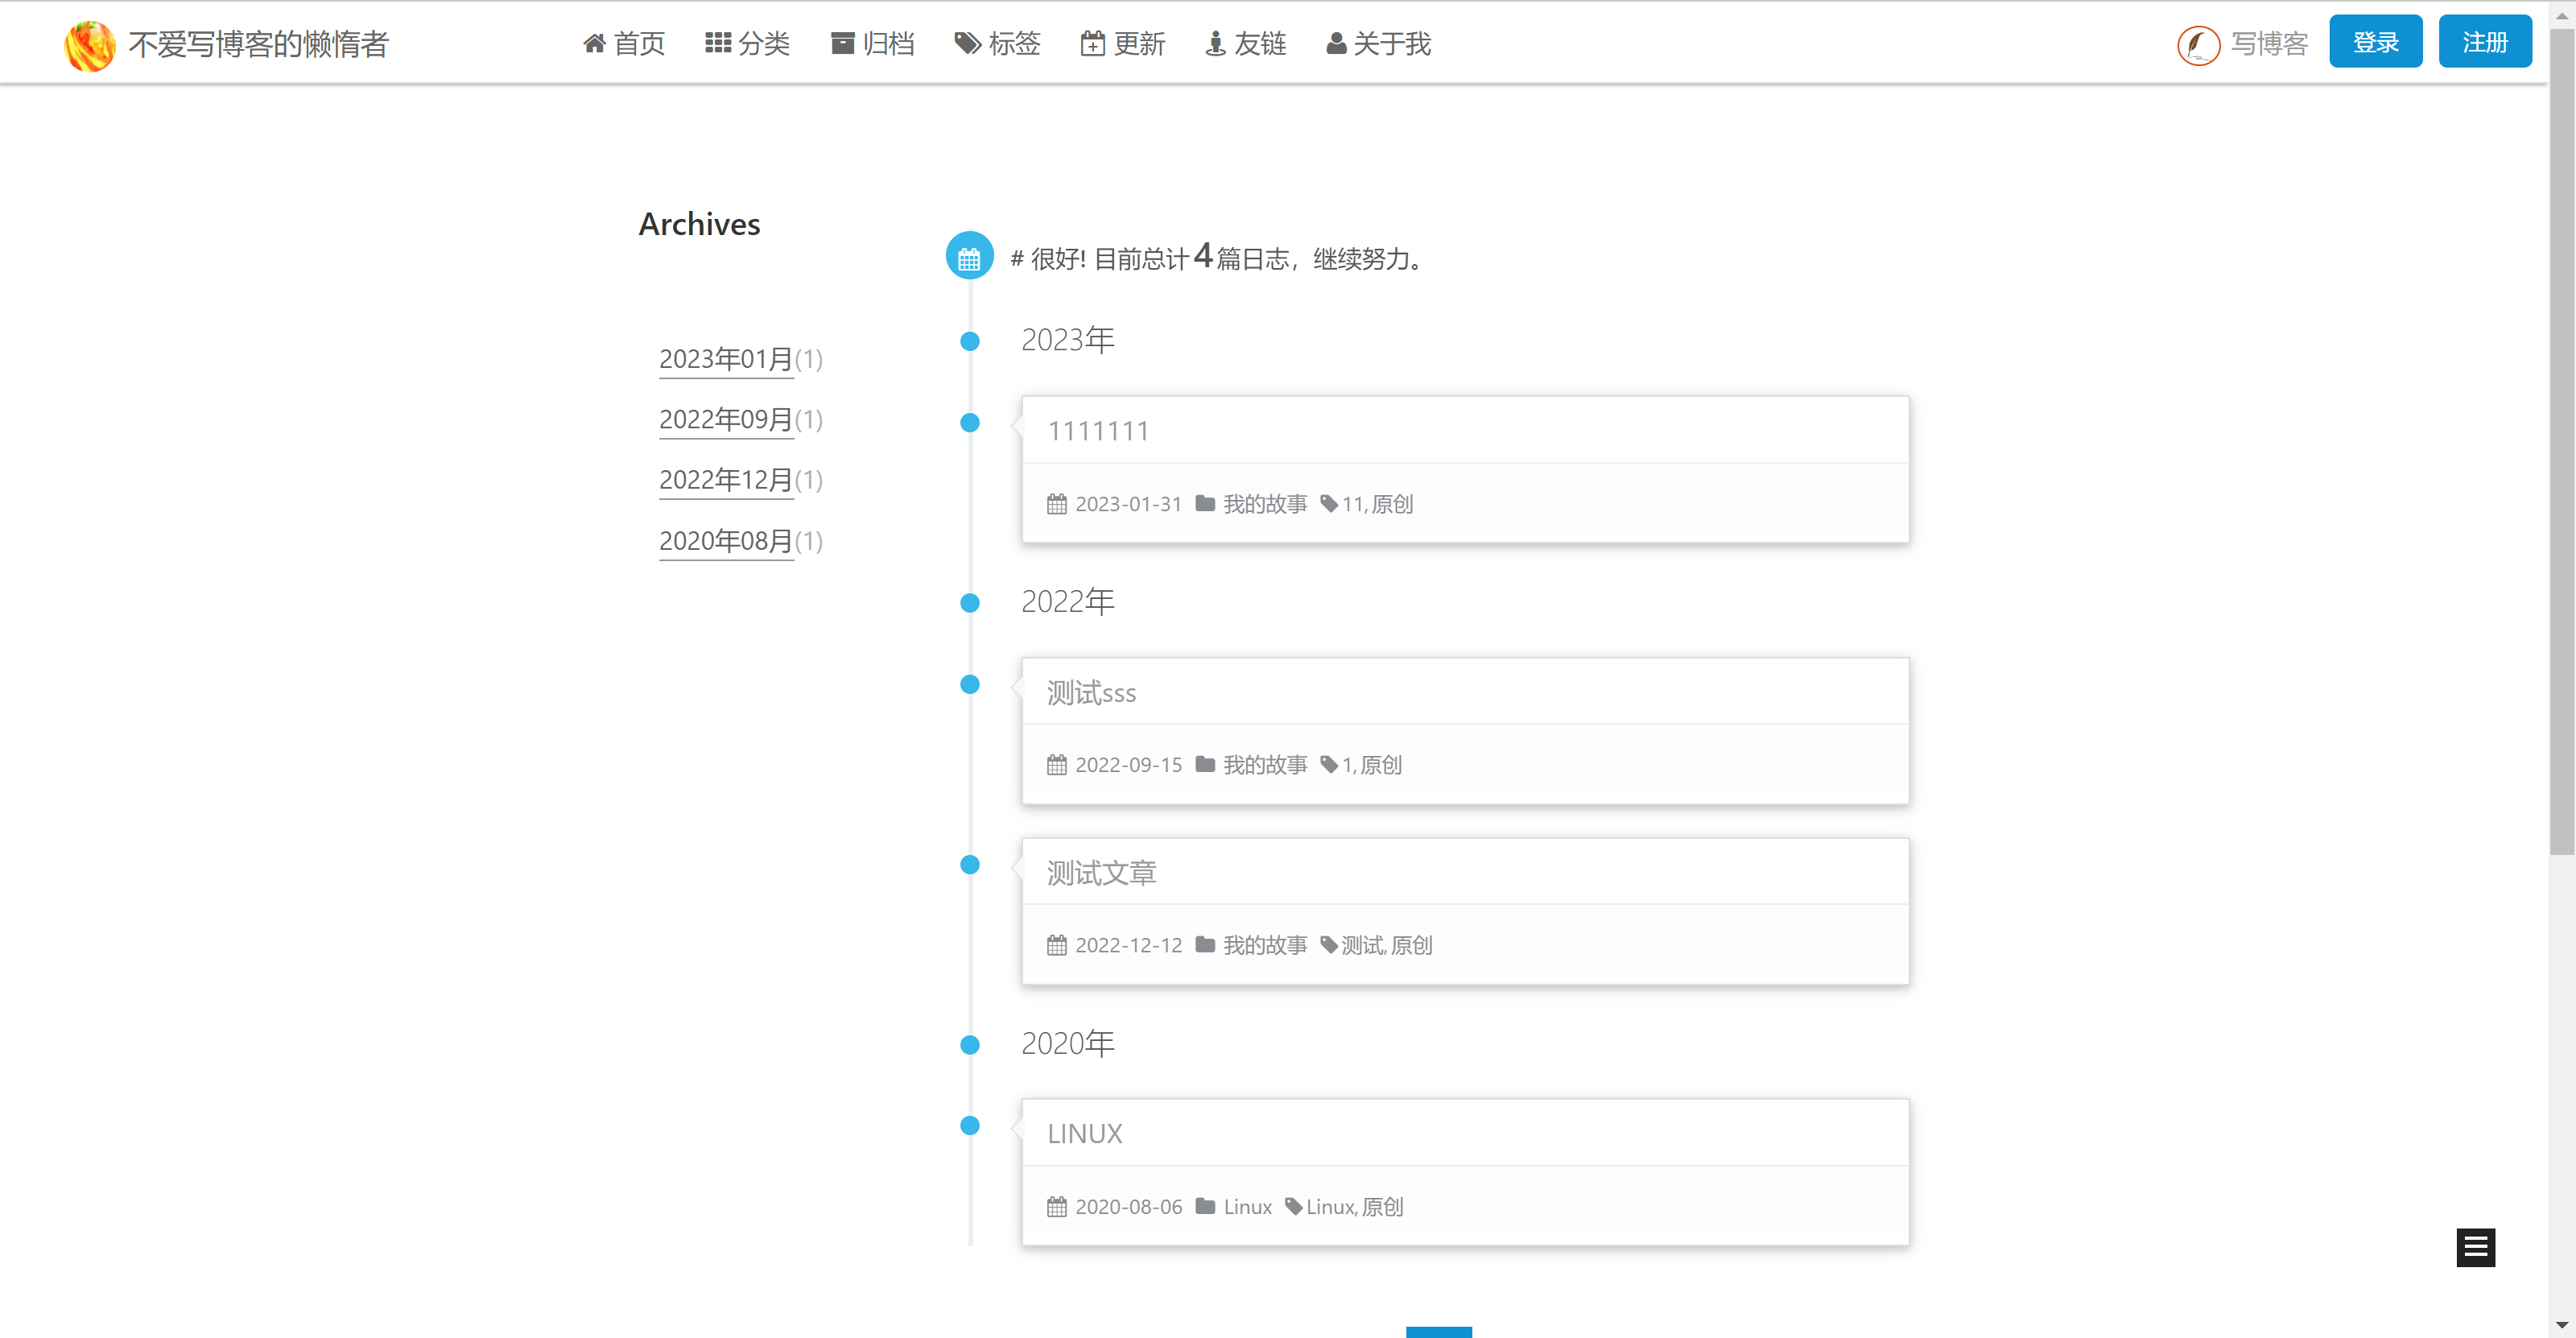Image resolution: width=2576 pixels, height=1338 pixels.
Task: Click the page vertical scrollbar thumb
Action: (x=2562, y=440)
